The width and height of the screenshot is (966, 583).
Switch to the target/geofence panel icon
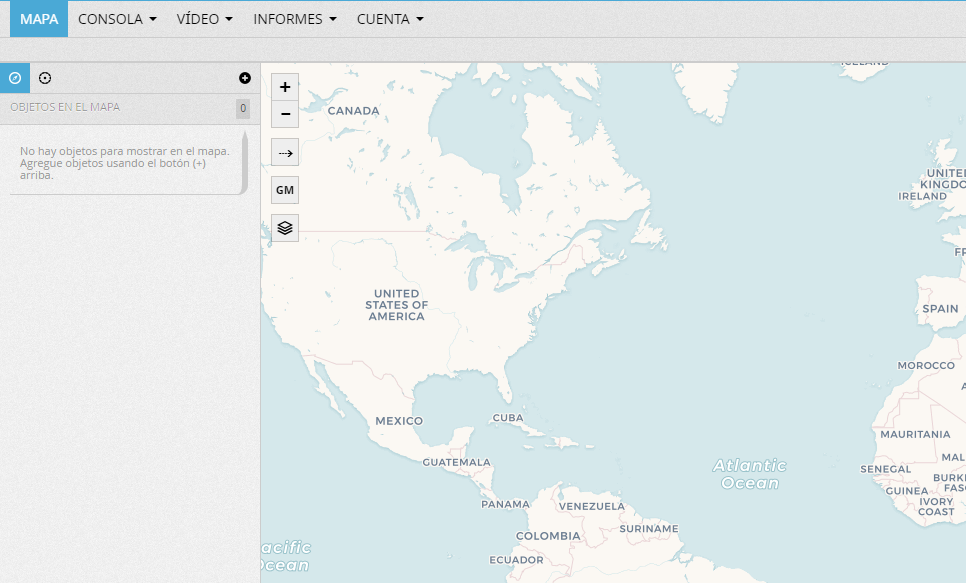coord(45,78)
